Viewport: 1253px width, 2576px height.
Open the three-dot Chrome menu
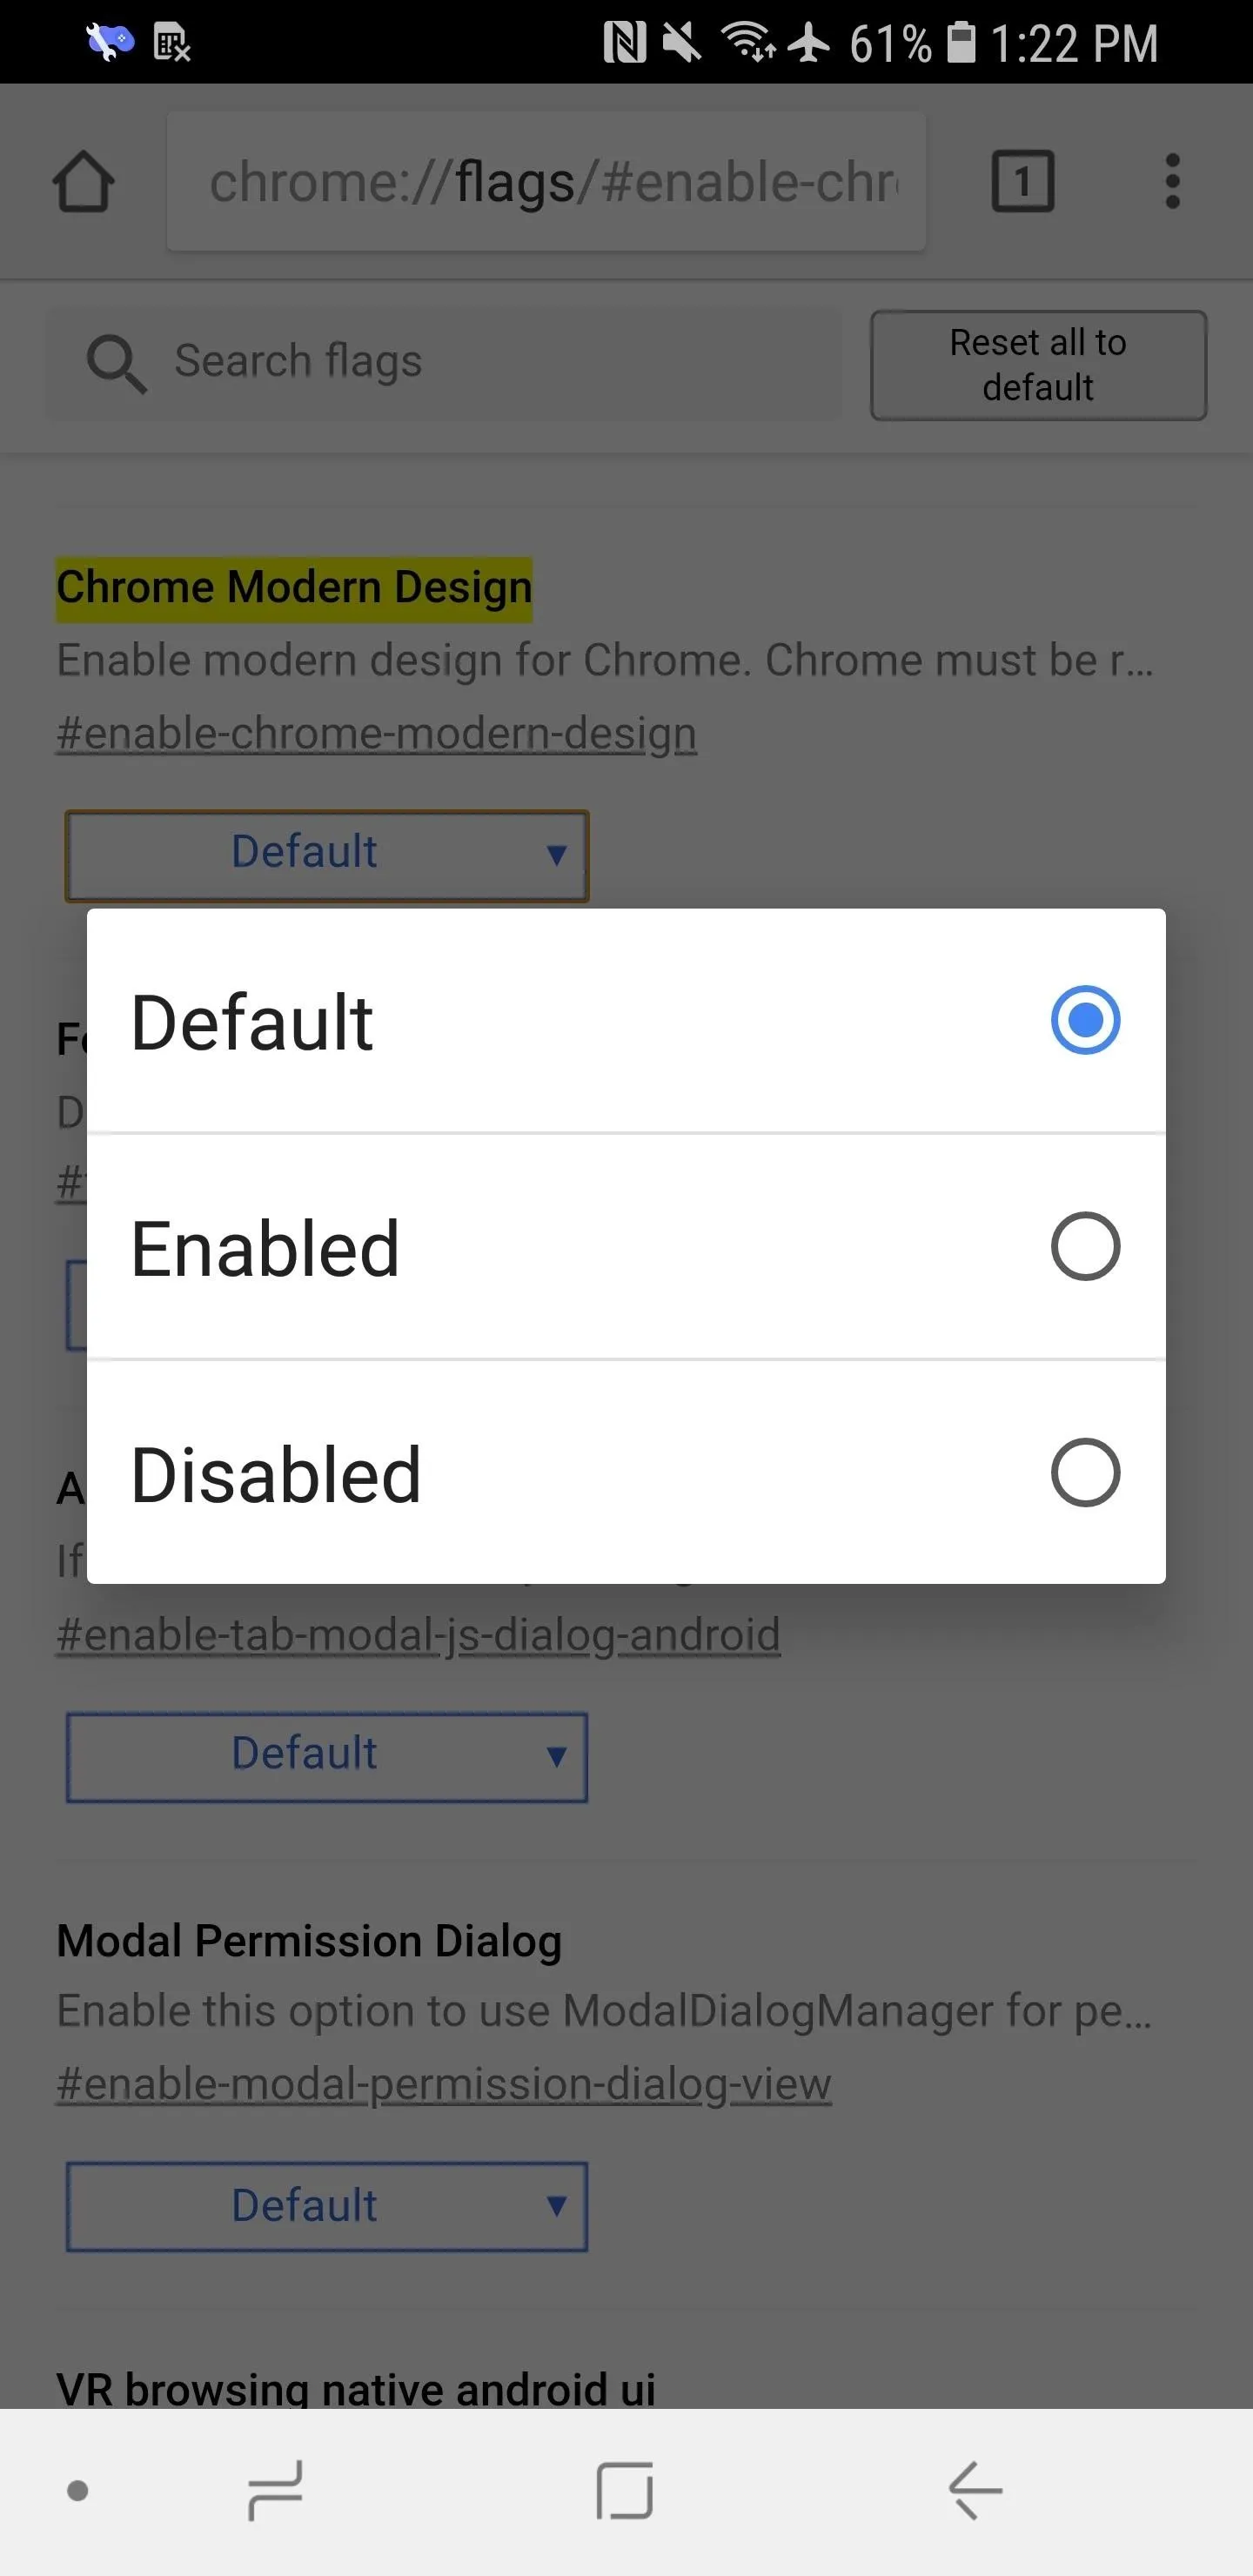(1172, 181)
